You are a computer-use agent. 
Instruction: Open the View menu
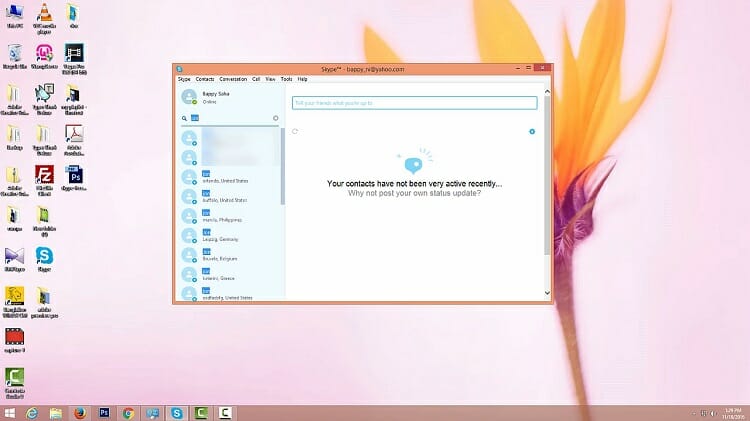click(270, 79)
